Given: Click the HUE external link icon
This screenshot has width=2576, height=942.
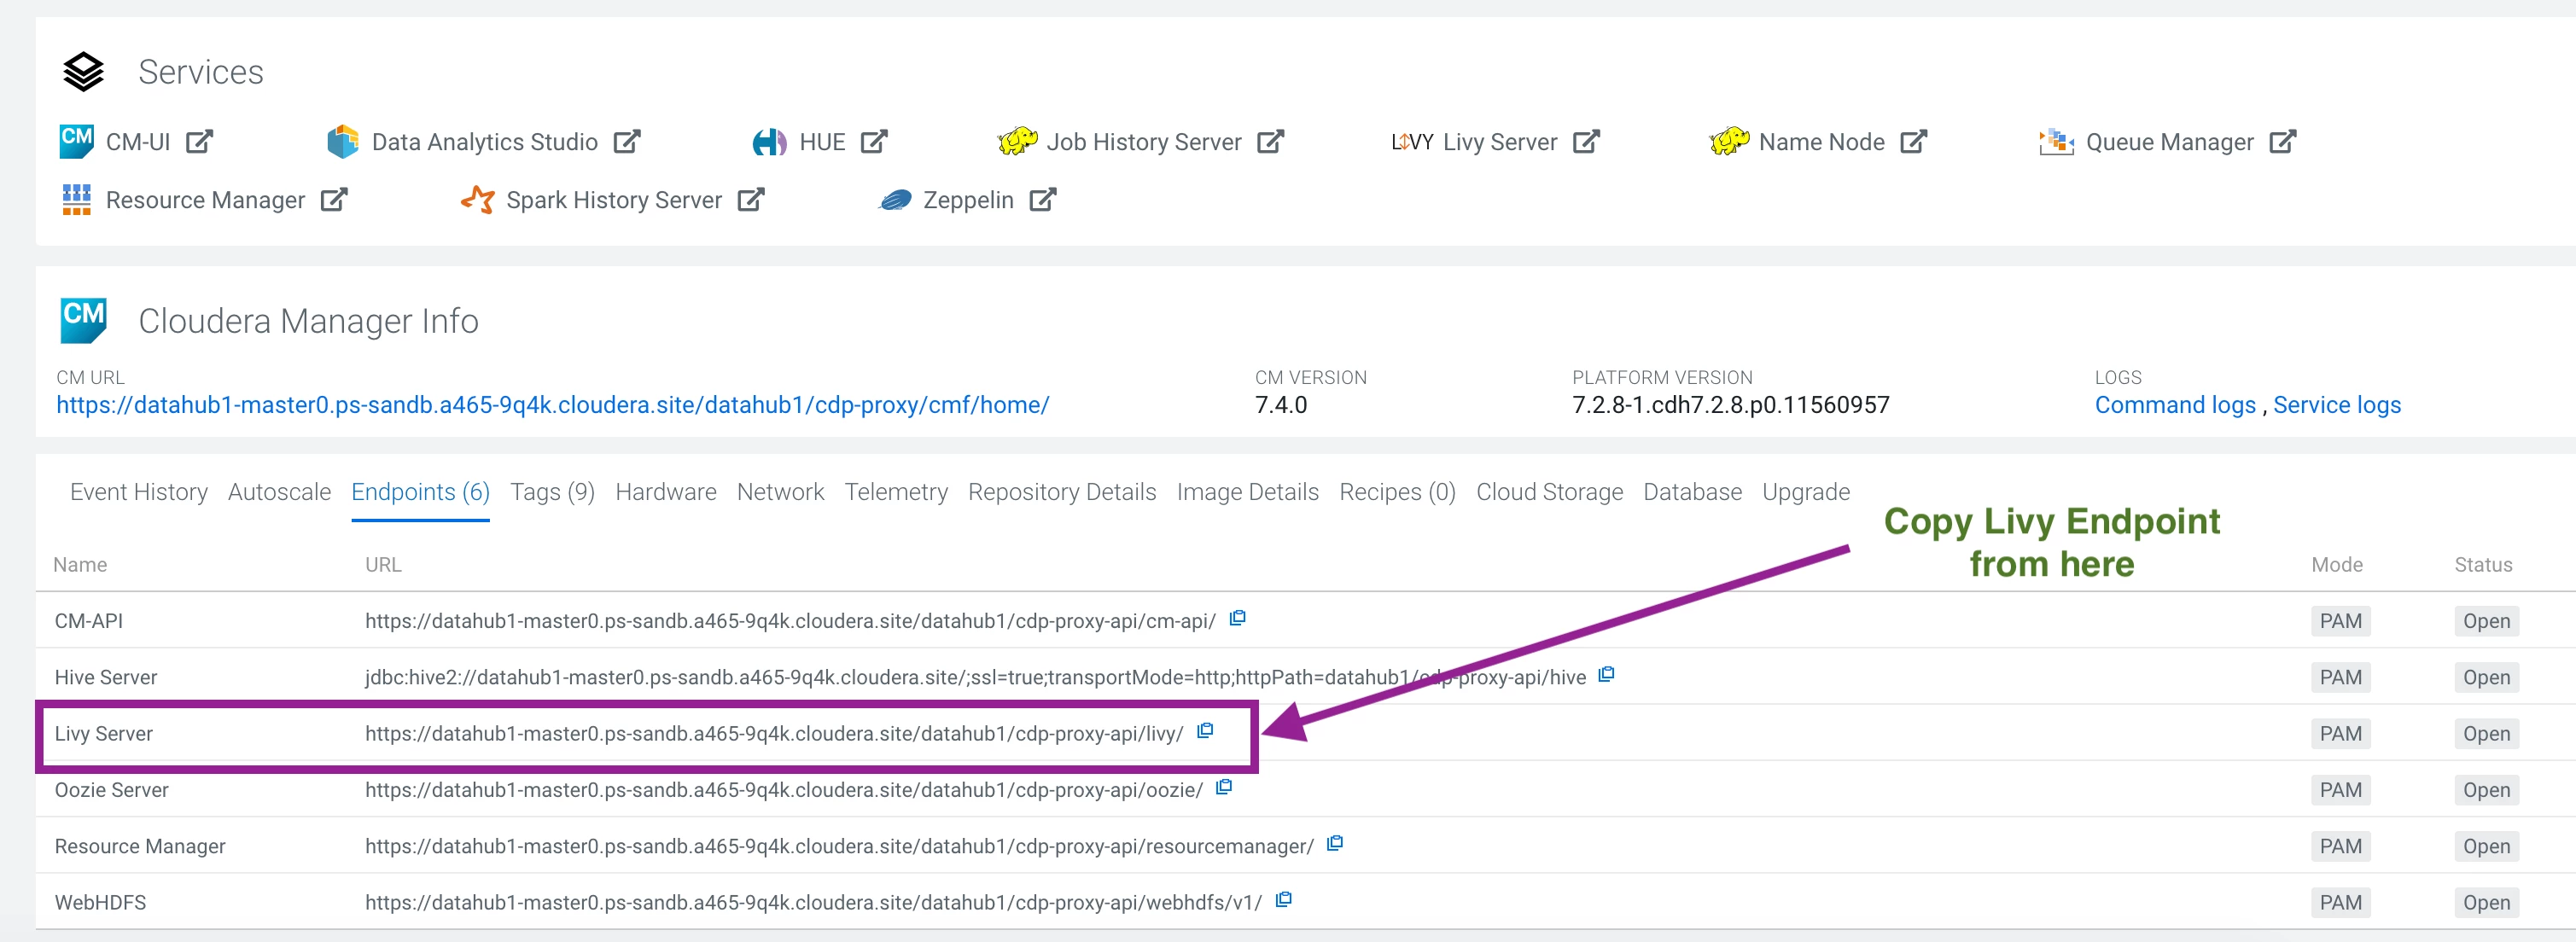Looking at the screenshot, I should pyautogui.click(x=874, y=142).
